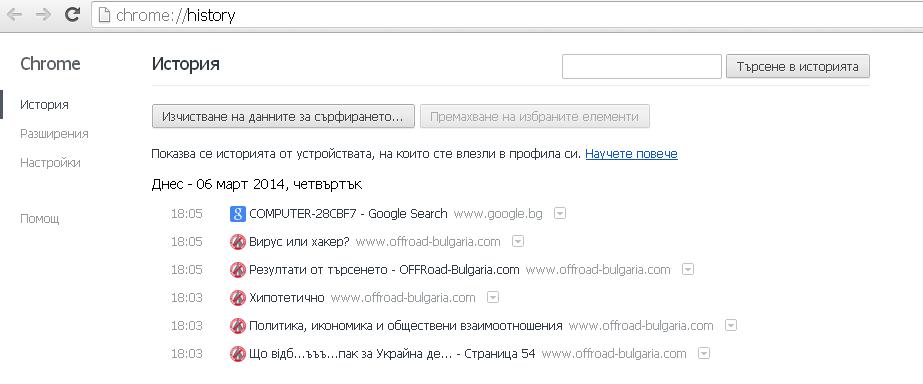Screen dimensions: 923x384
Task: Click the browser forward arrow
Action: coord(43,15)
